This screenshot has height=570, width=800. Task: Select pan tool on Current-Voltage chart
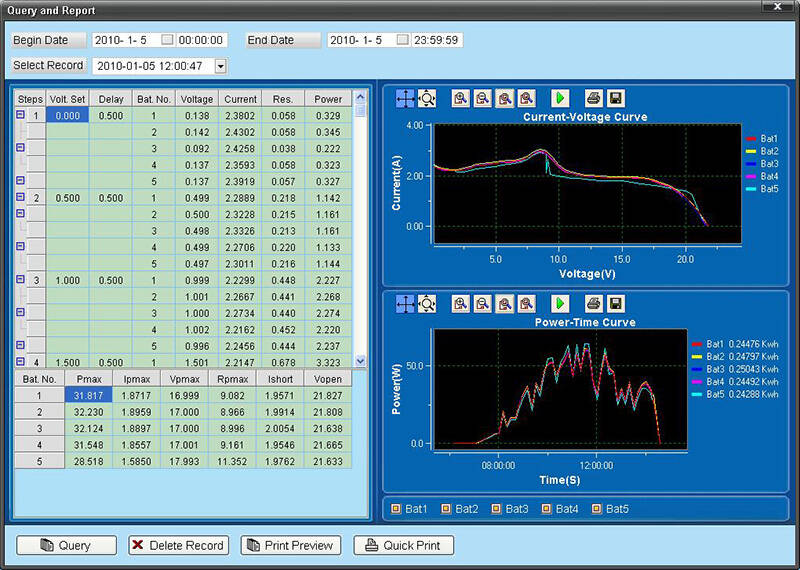pyautogui.click(x=406, y=98)
